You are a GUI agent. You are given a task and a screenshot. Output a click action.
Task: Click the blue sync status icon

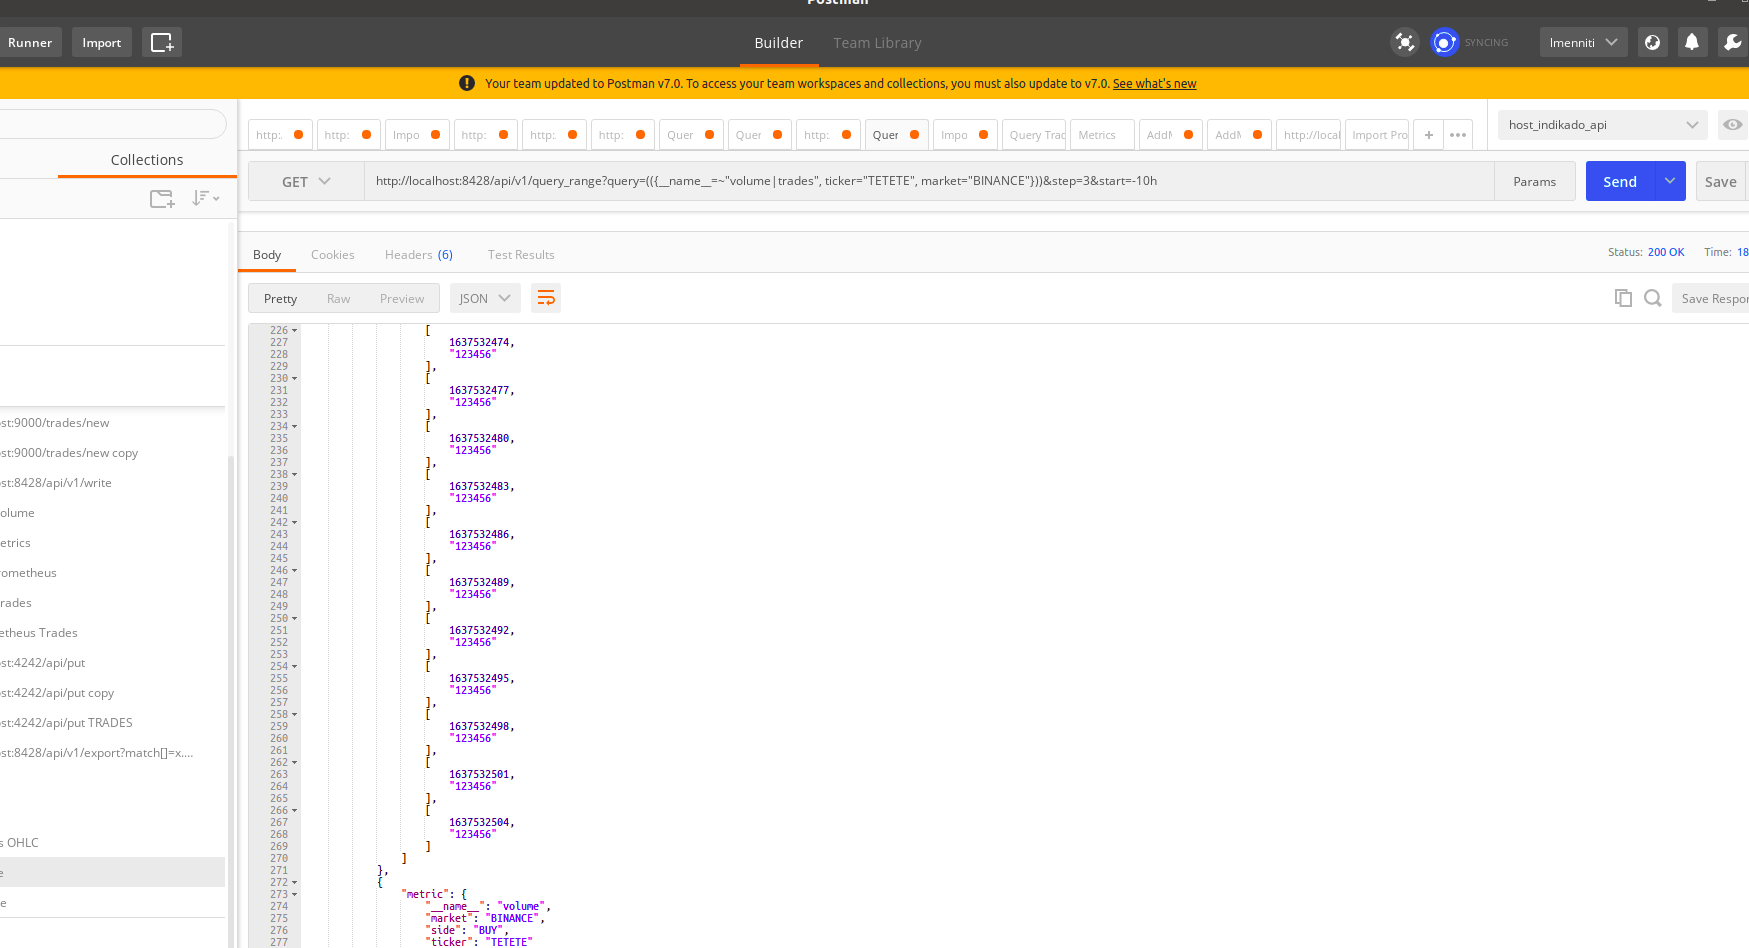point(1444,42)
